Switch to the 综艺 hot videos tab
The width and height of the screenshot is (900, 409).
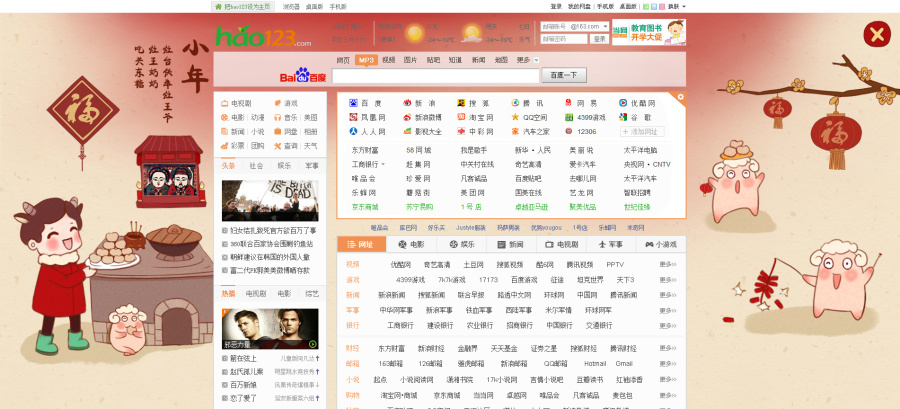312,294
